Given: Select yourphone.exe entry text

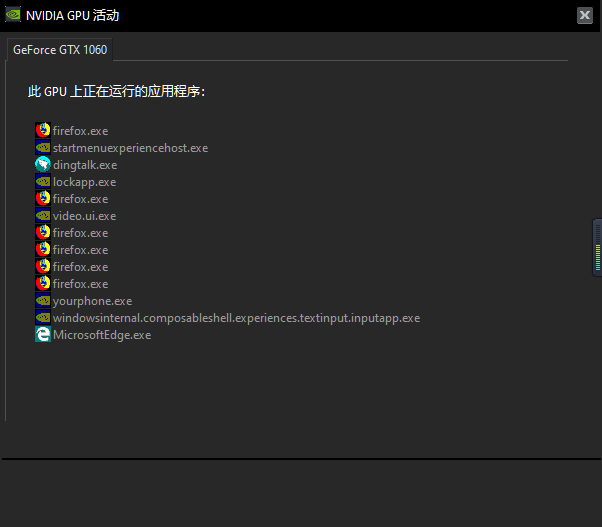Looking at the screenshot, I should [93, 301].
